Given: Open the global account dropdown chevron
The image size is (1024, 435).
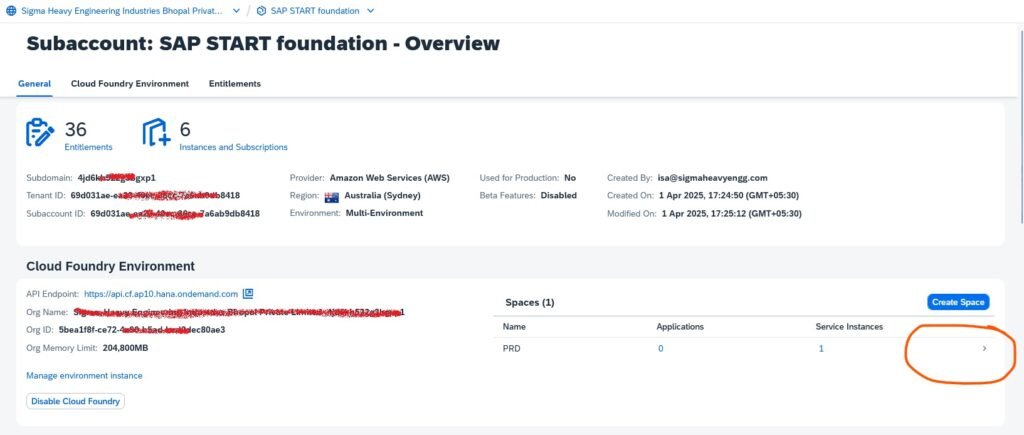Looking at the screenshot, I should click(x=236, y=11).
